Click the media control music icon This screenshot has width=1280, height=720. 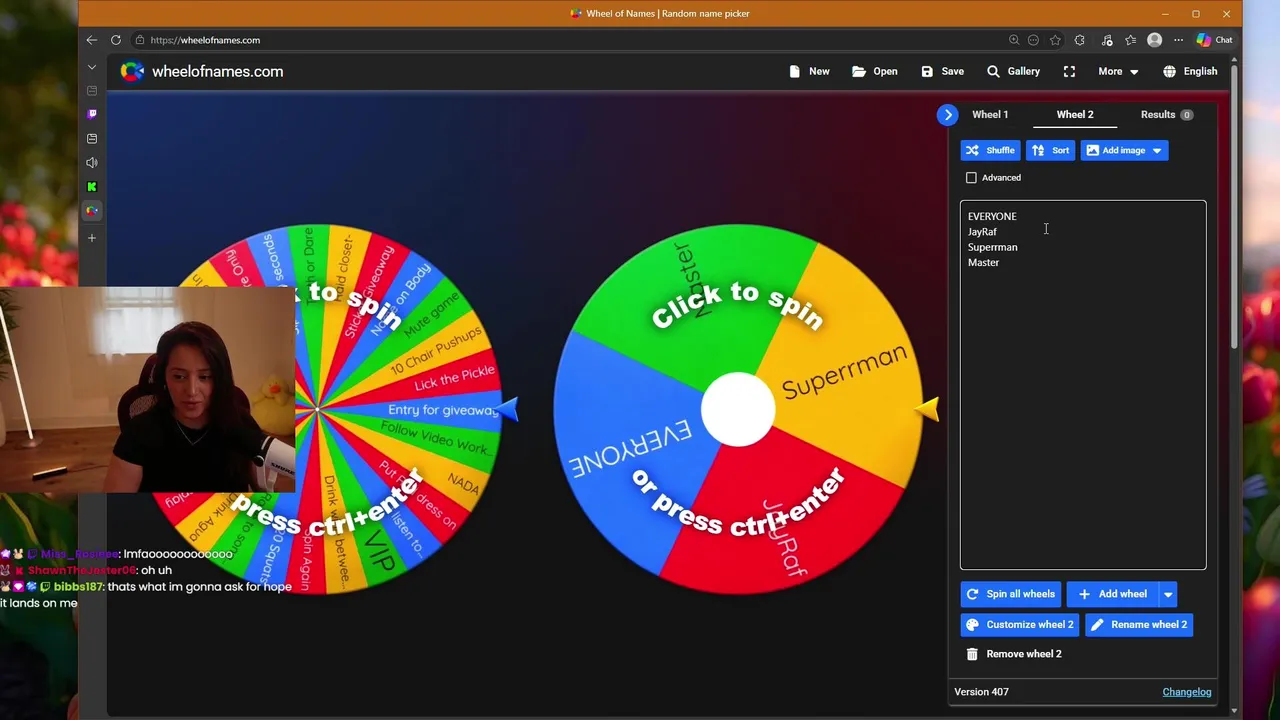1106,40
